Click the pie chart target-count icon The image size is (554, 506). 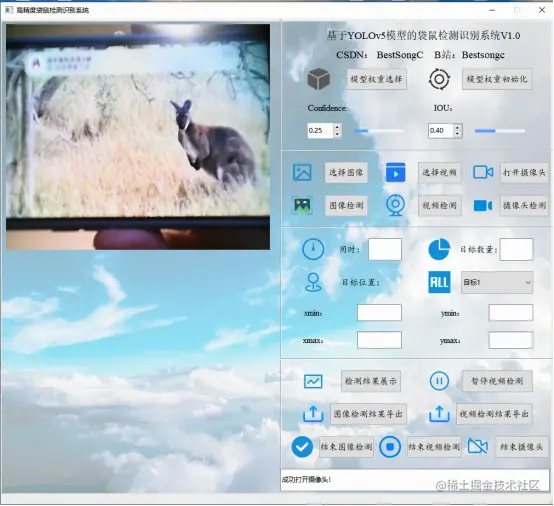tap(439, 249)
